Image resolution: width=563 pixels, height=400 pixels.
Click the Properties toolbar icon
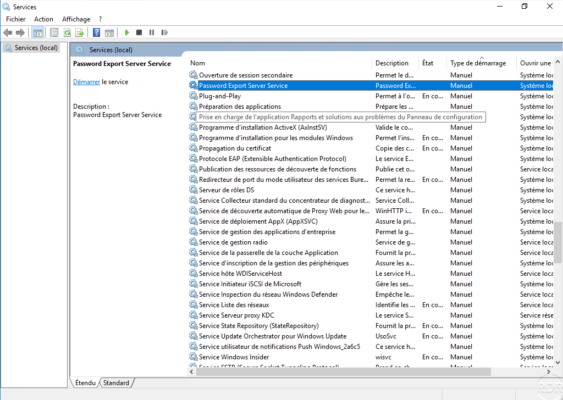[x=54, y=33]
